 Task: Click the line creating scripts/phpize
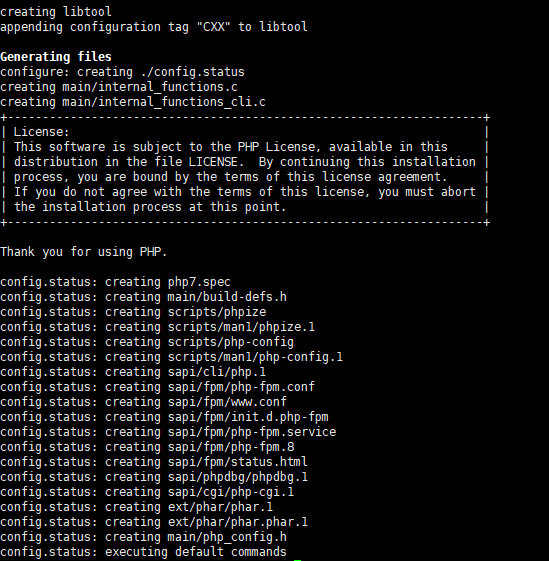coord(133,312)
